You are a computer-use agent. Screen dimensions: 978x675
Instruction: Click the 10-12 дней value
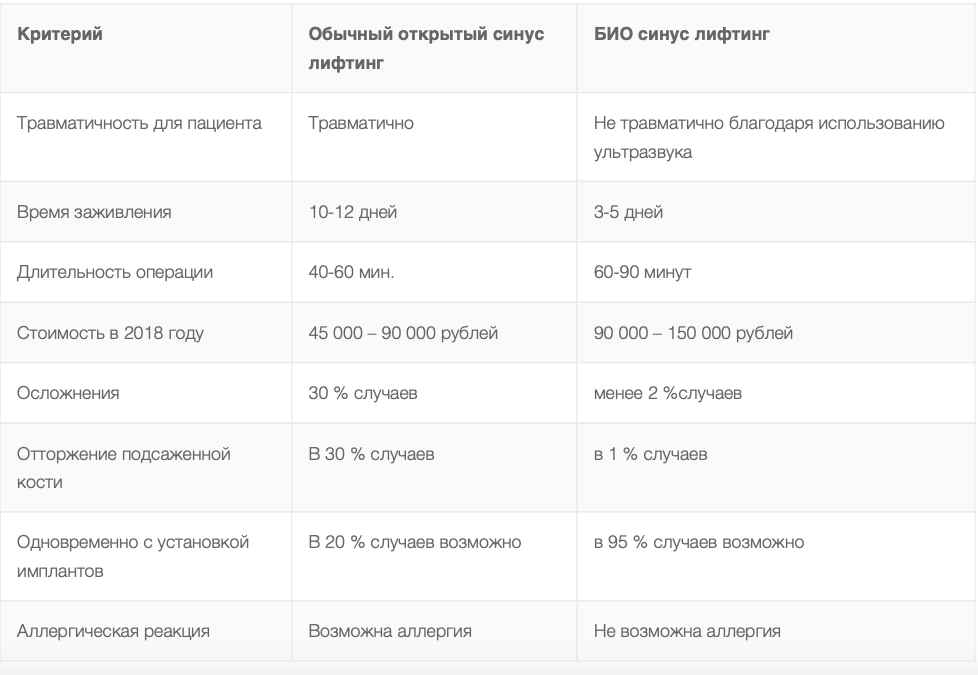353,212
